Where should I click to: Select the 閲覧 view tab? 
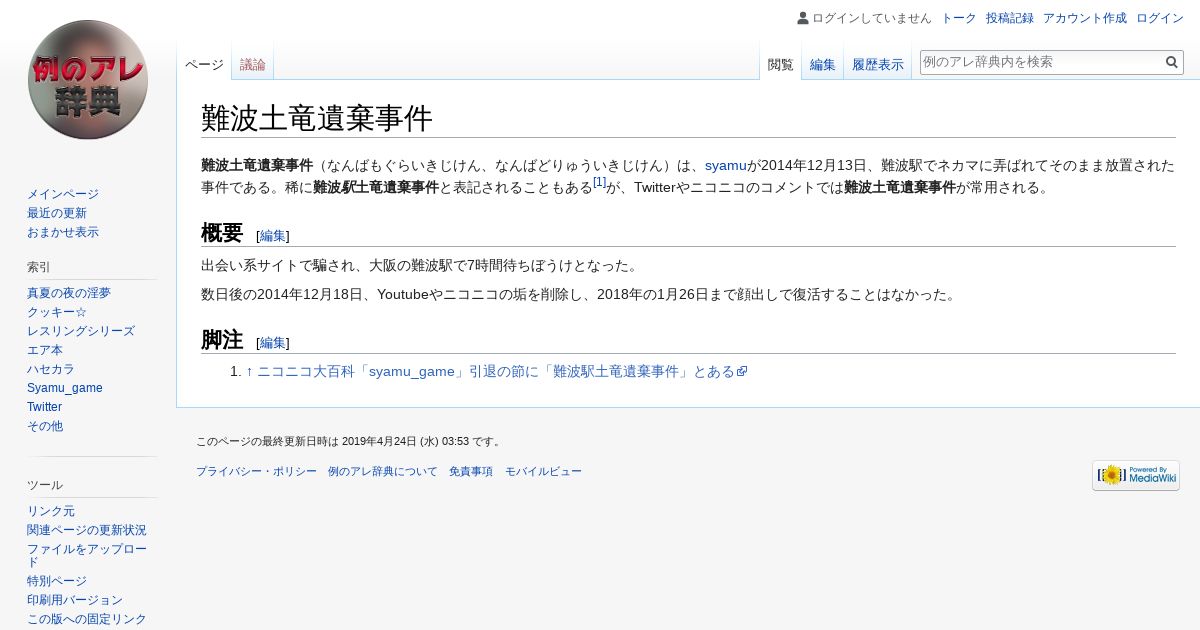coord(781,65)
